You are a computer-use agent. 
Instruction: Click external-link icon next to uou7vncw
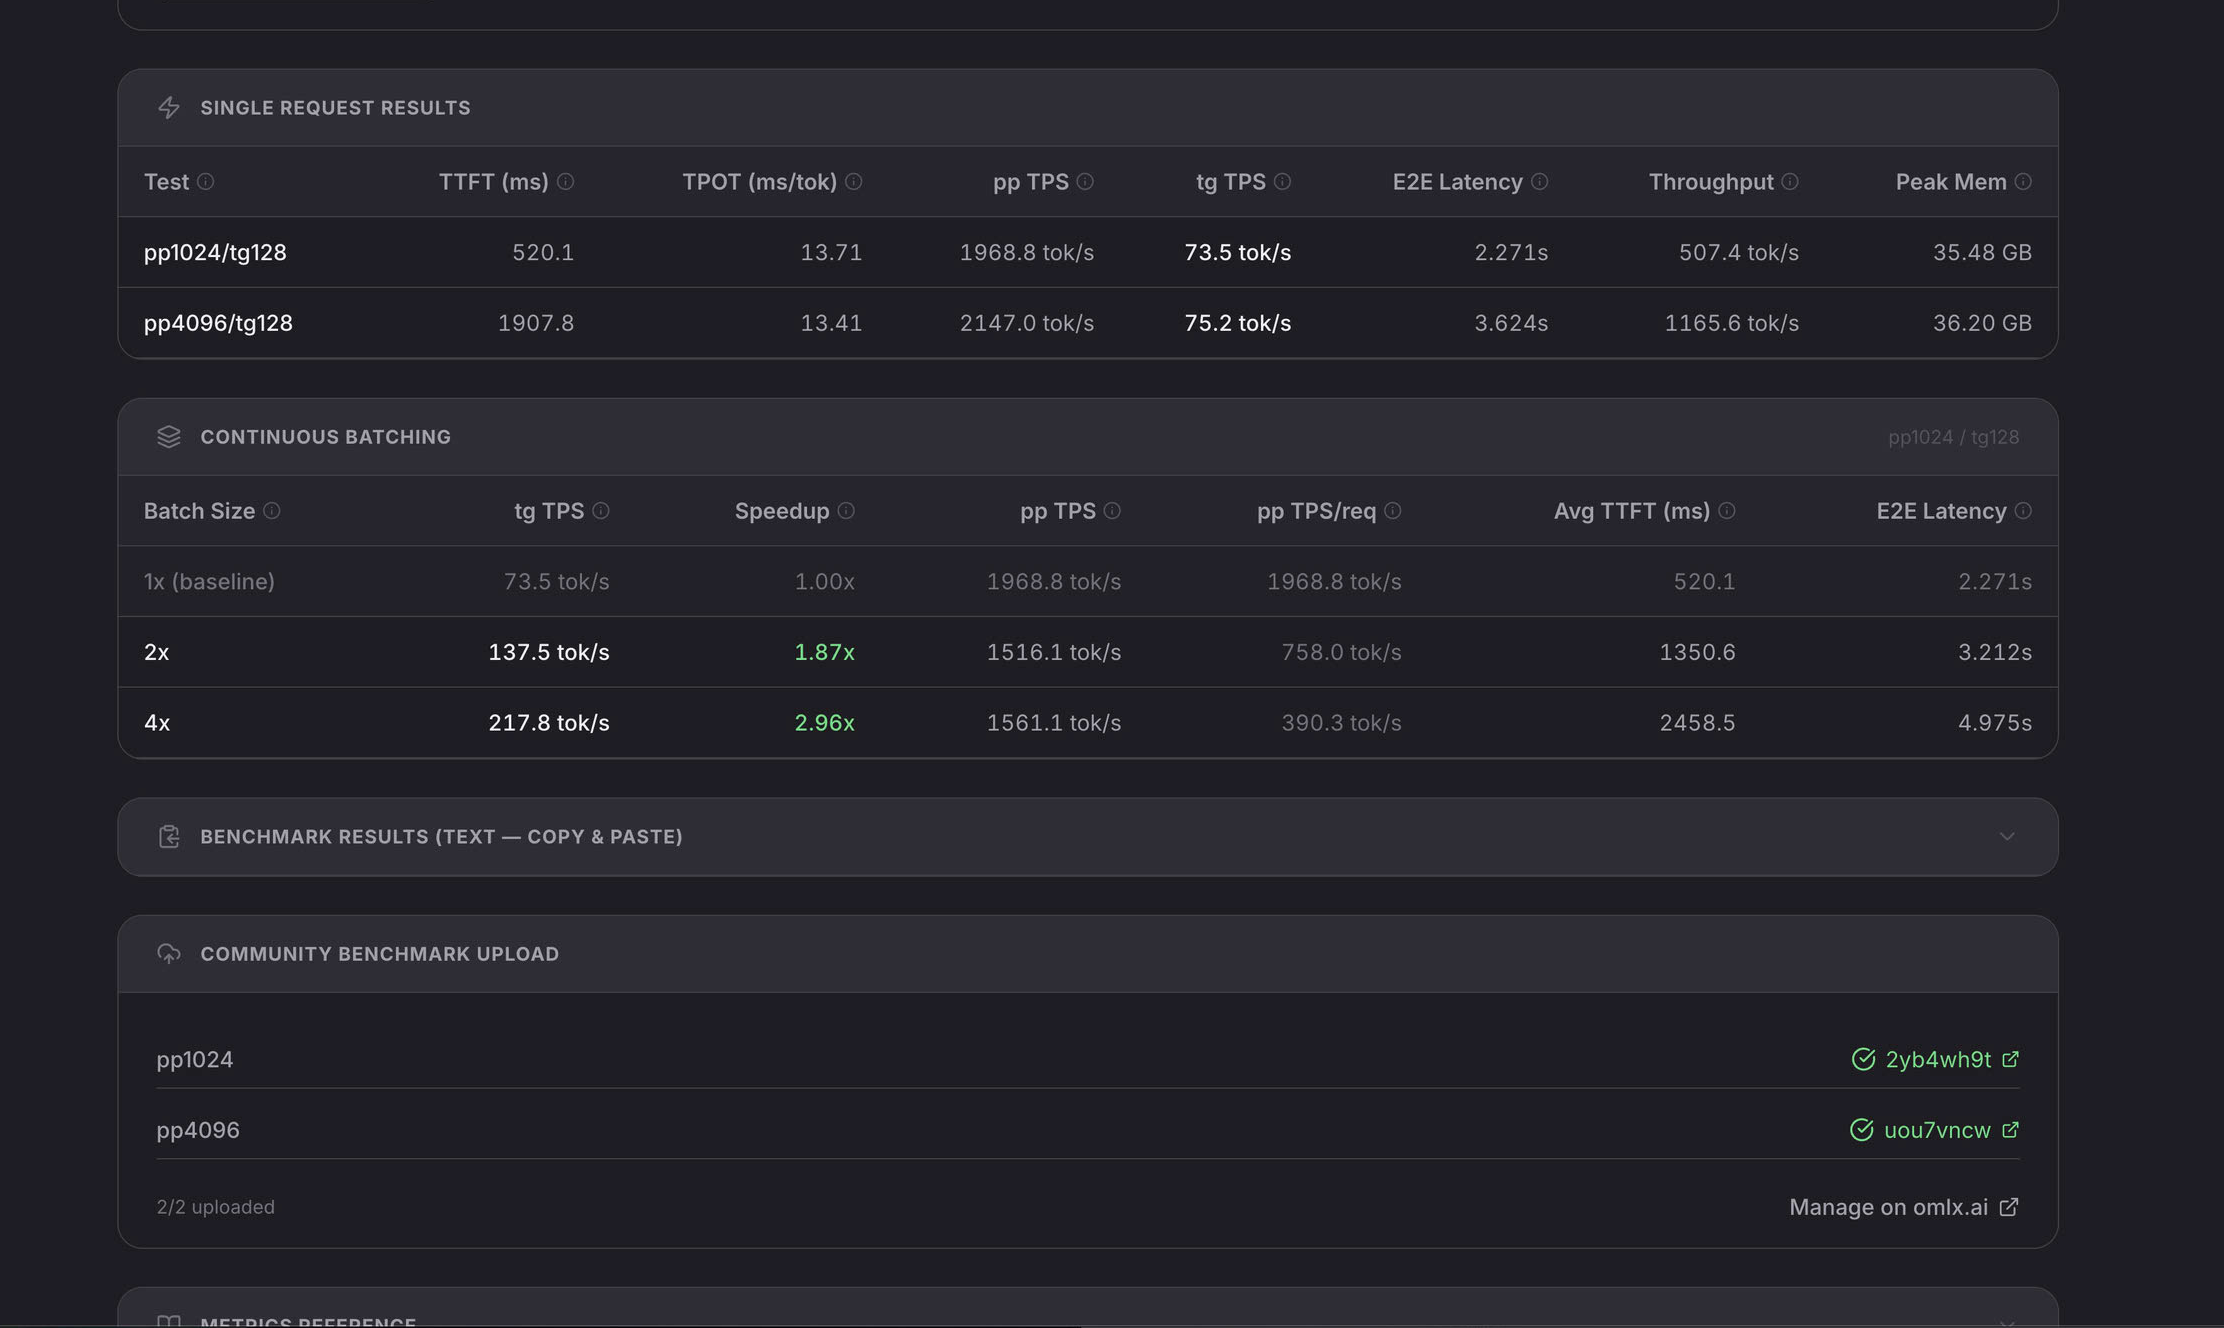(x=2010, y=1130)
